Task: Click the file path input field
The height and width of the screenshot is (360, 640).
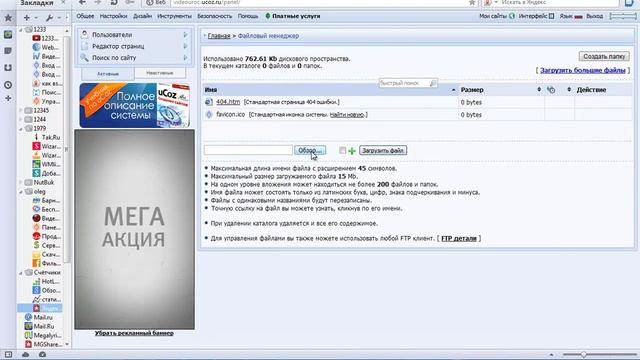Action: 248,150
